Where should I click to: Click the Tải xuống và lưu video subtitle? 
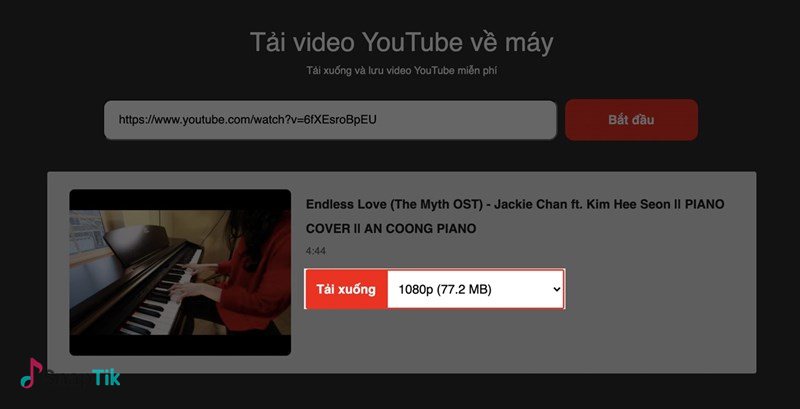tap(402, 70)
